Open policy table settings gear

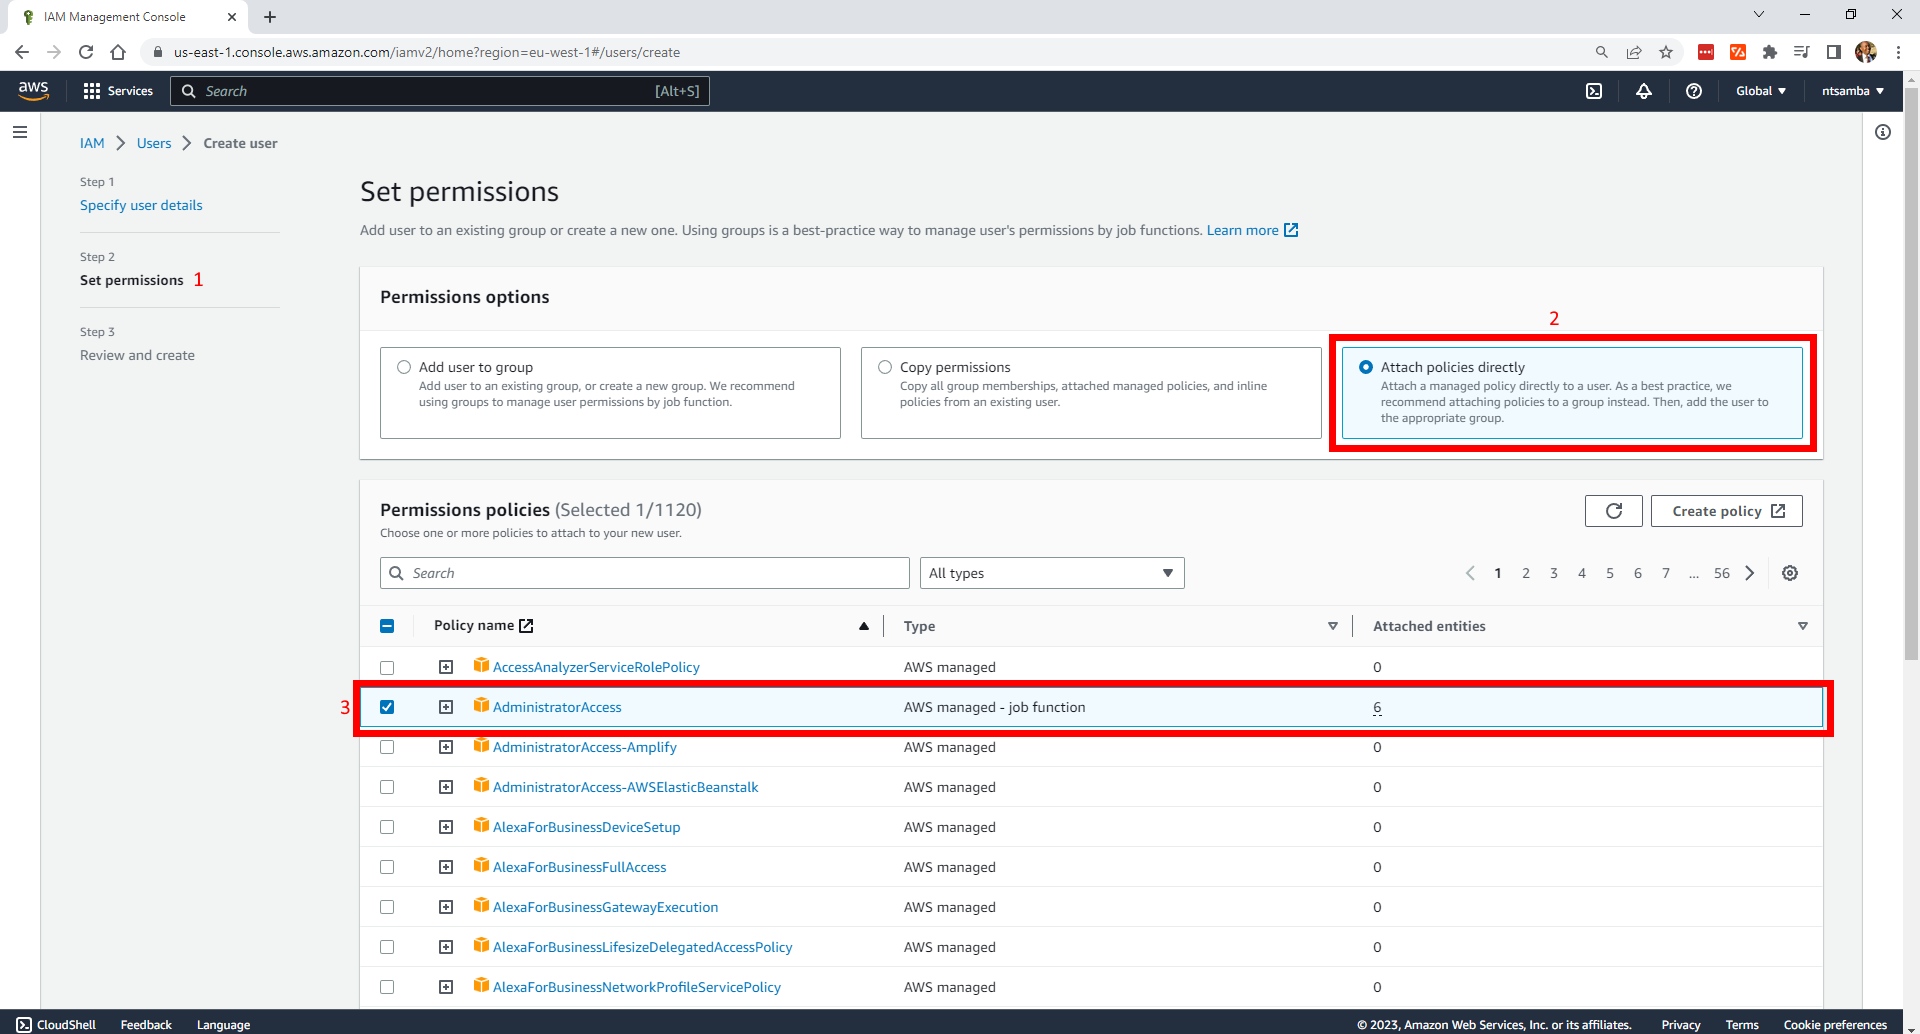pyautogui.click(x=1790, y=573)
